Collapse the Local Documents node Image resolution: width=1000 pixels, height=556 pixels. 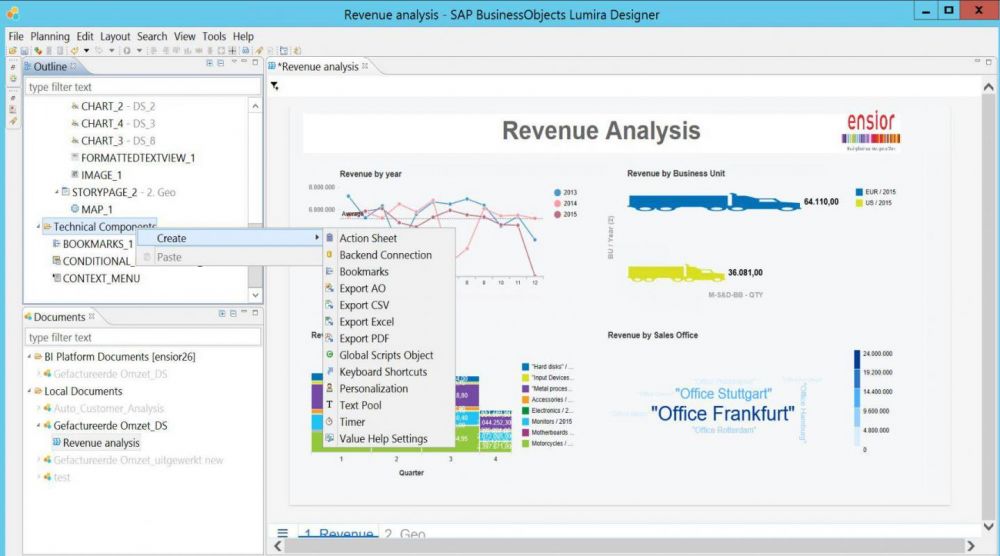[29, 391]
